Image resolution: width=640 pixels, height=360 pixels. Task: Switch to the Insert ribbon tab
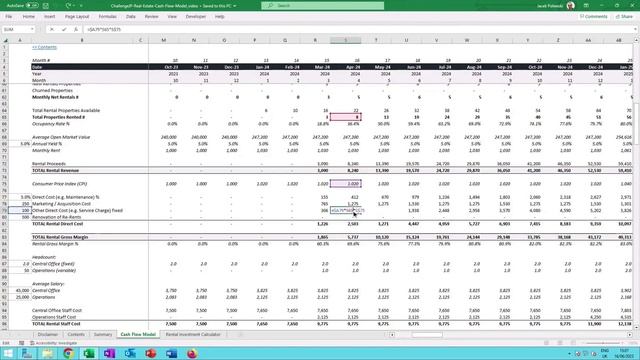[x=49, y=17]
